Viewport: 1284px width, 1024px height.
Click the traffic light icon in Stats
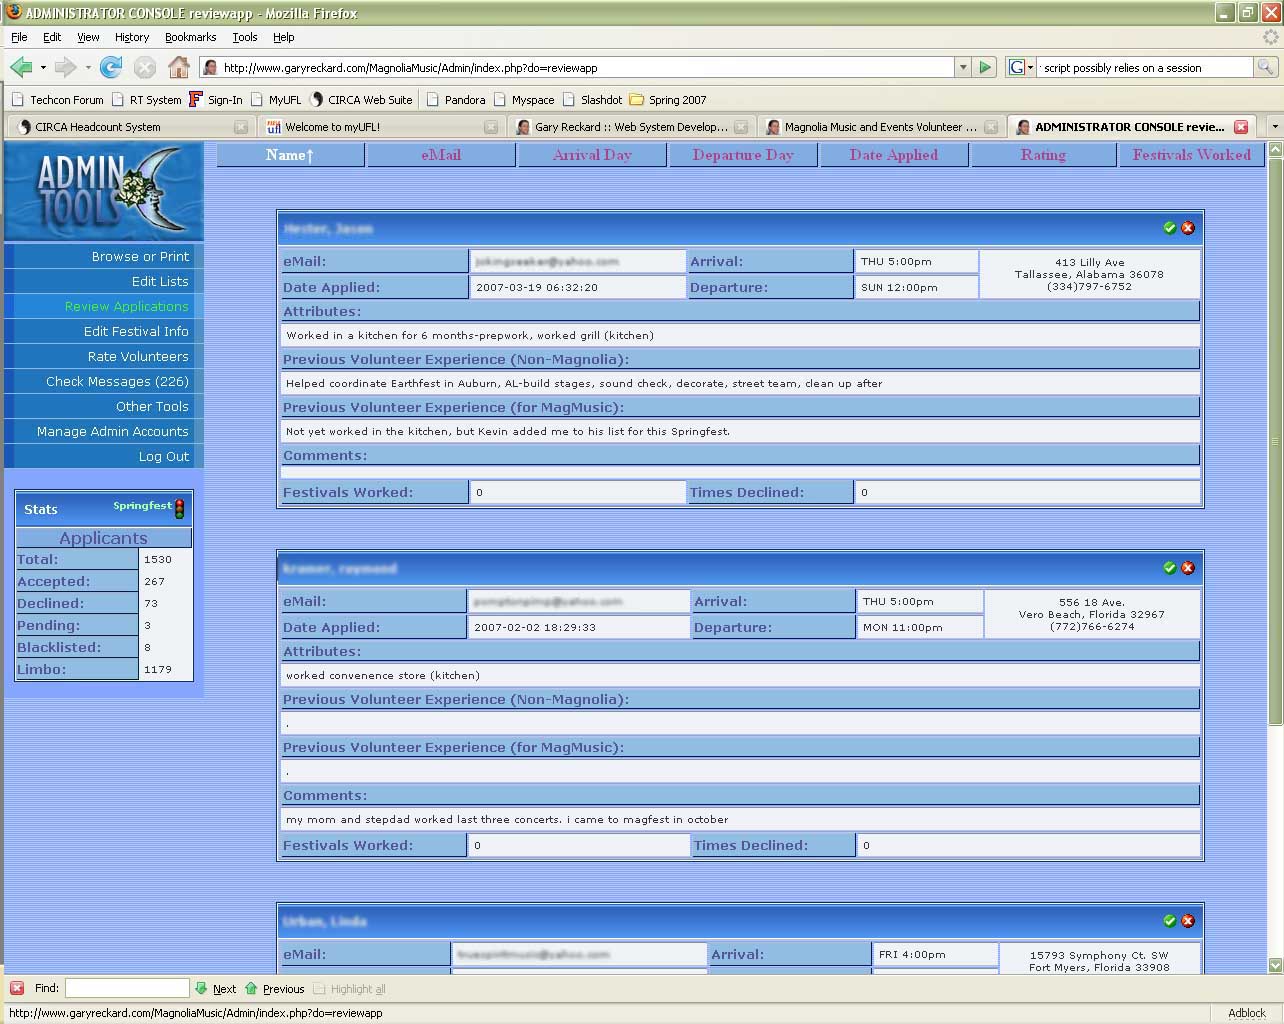180,508
